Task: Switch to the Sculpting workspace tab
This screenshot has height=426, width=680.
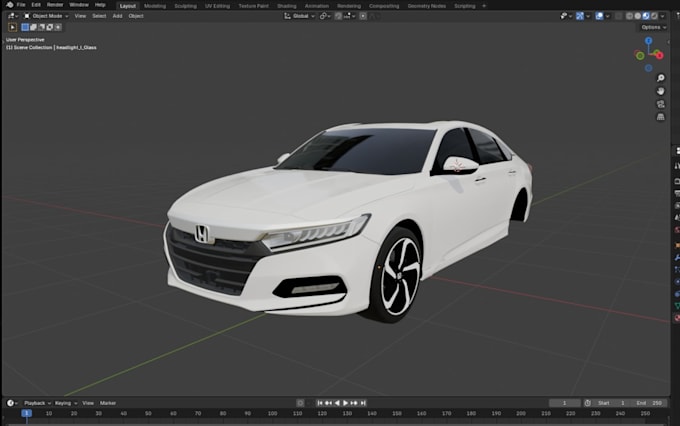Action: pos(186,6)
